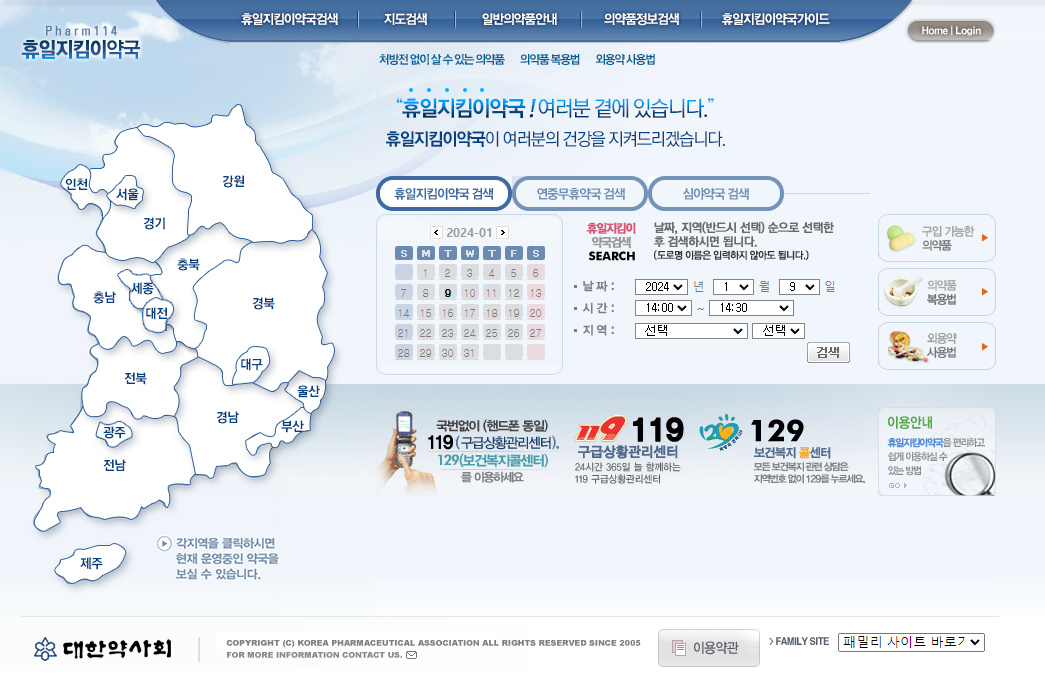Select 광주 region on the map
This screenshot has width=1045, height=693.
[114, 432]
